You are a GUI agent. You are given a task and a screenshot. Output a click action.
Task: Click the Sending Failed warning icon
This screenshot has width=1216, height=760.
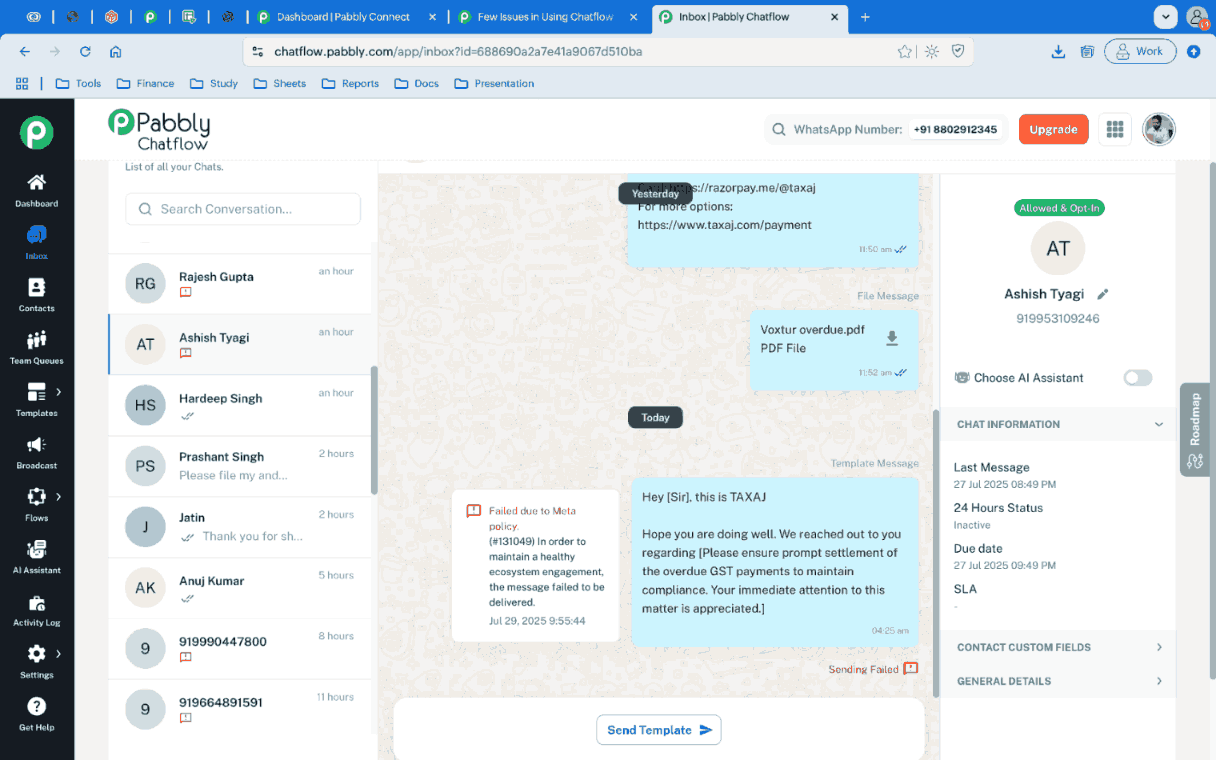pos(910,668)
